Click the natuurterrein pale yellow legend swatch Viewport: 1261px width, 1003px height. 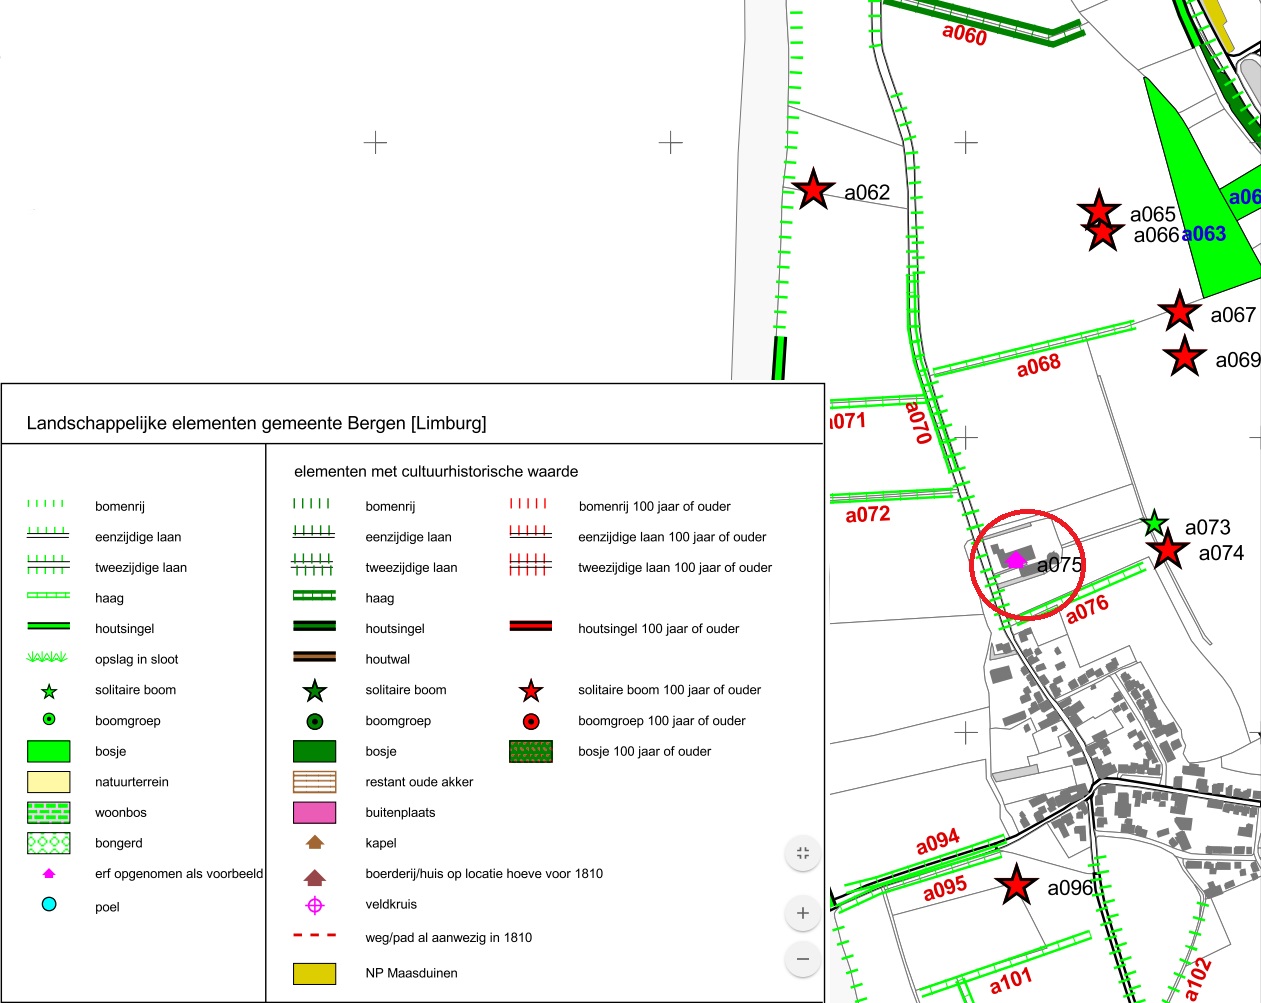(x=49, y=782)
